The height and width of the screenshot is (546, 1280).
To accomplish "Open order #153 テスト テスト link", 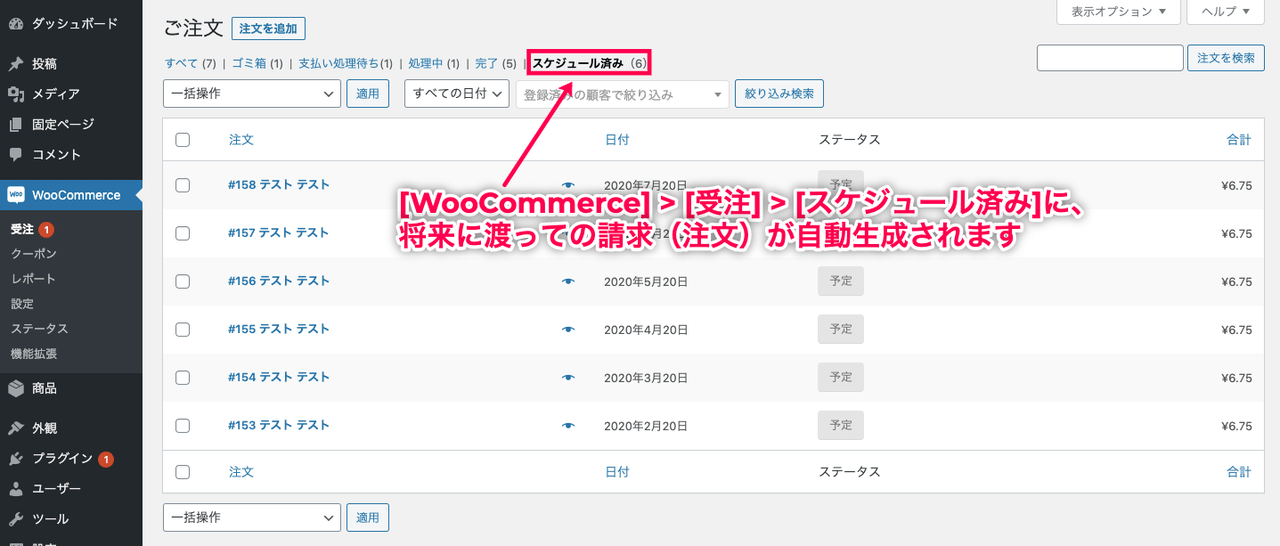I will [x=279, y=425].
